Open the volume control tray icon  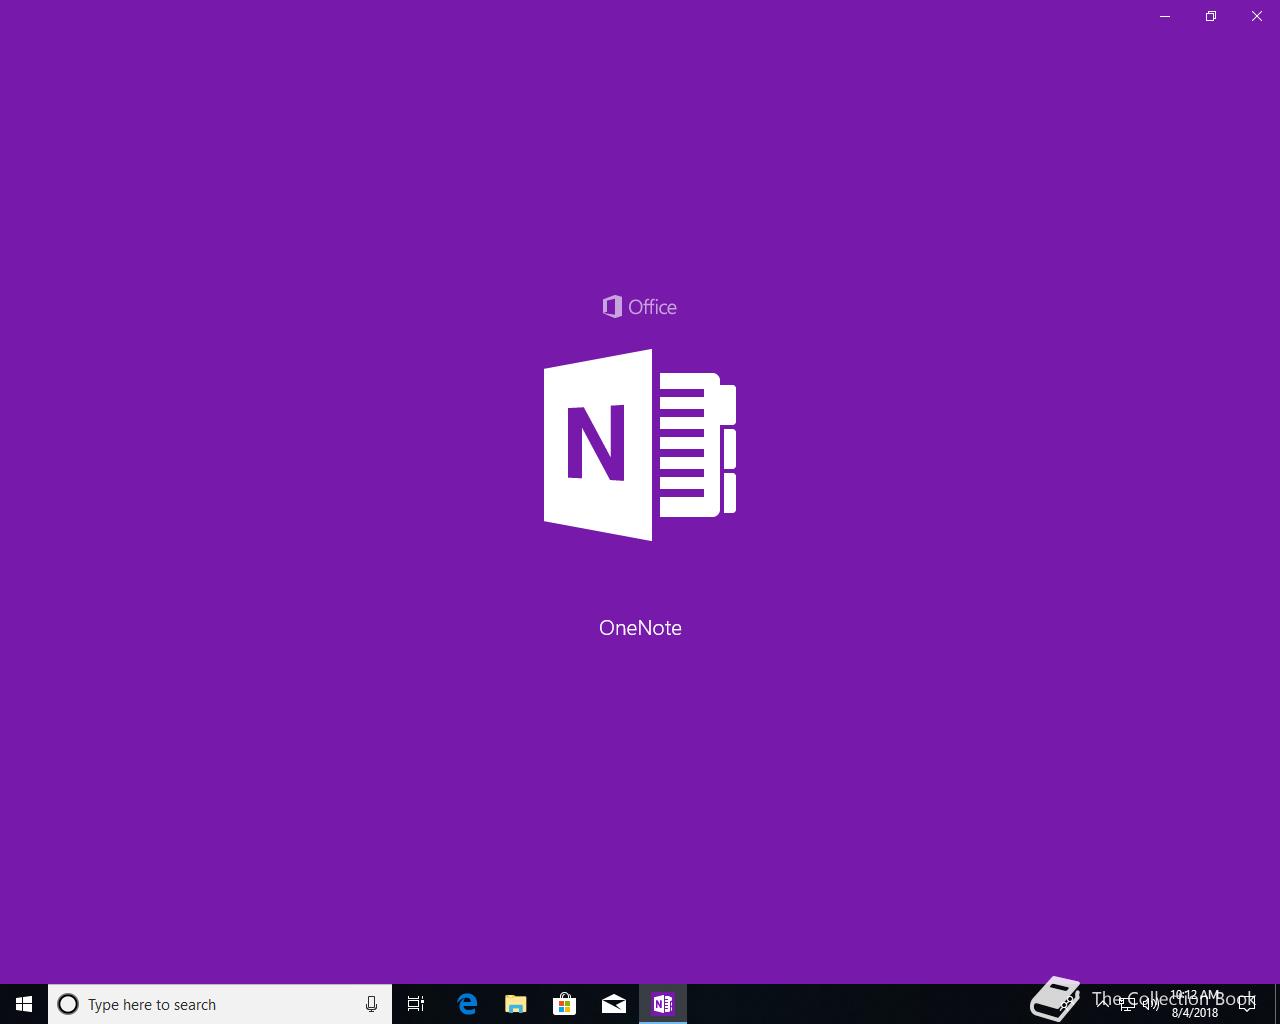(1151, 1003)
